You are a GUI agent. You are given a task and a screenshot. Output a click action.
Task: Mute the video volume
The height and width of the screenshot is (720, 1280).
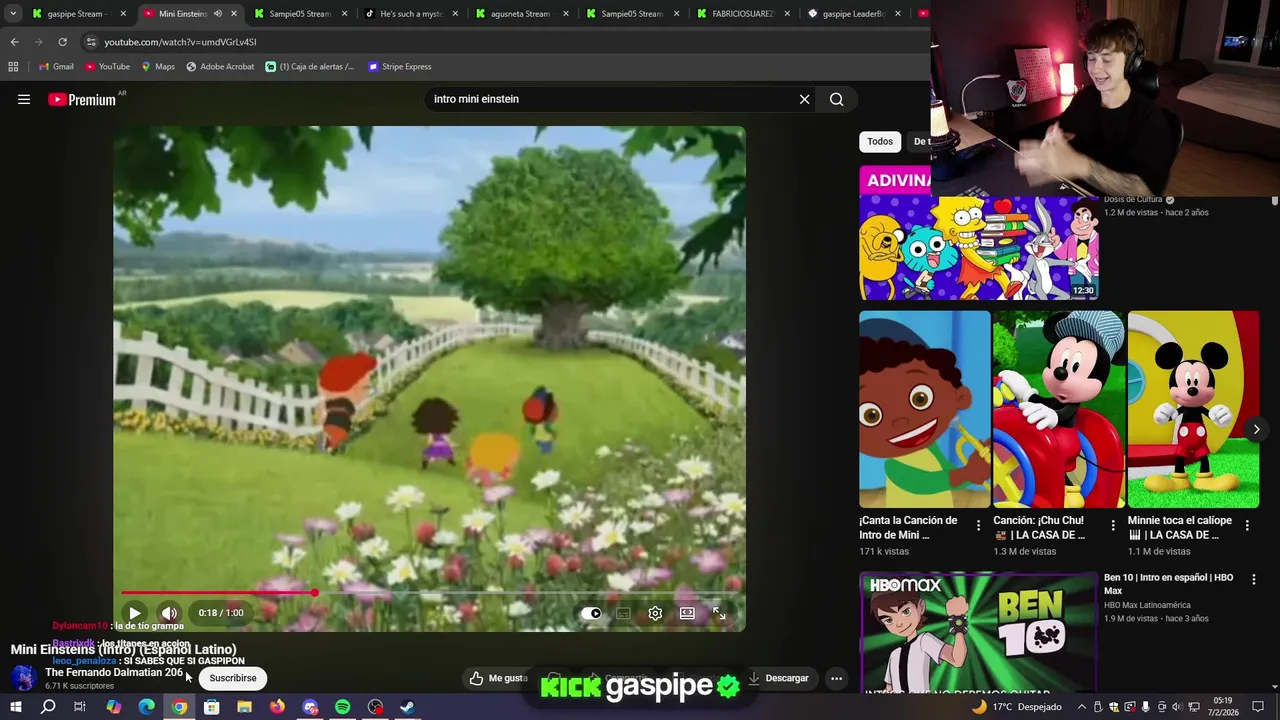coord(170,613)
